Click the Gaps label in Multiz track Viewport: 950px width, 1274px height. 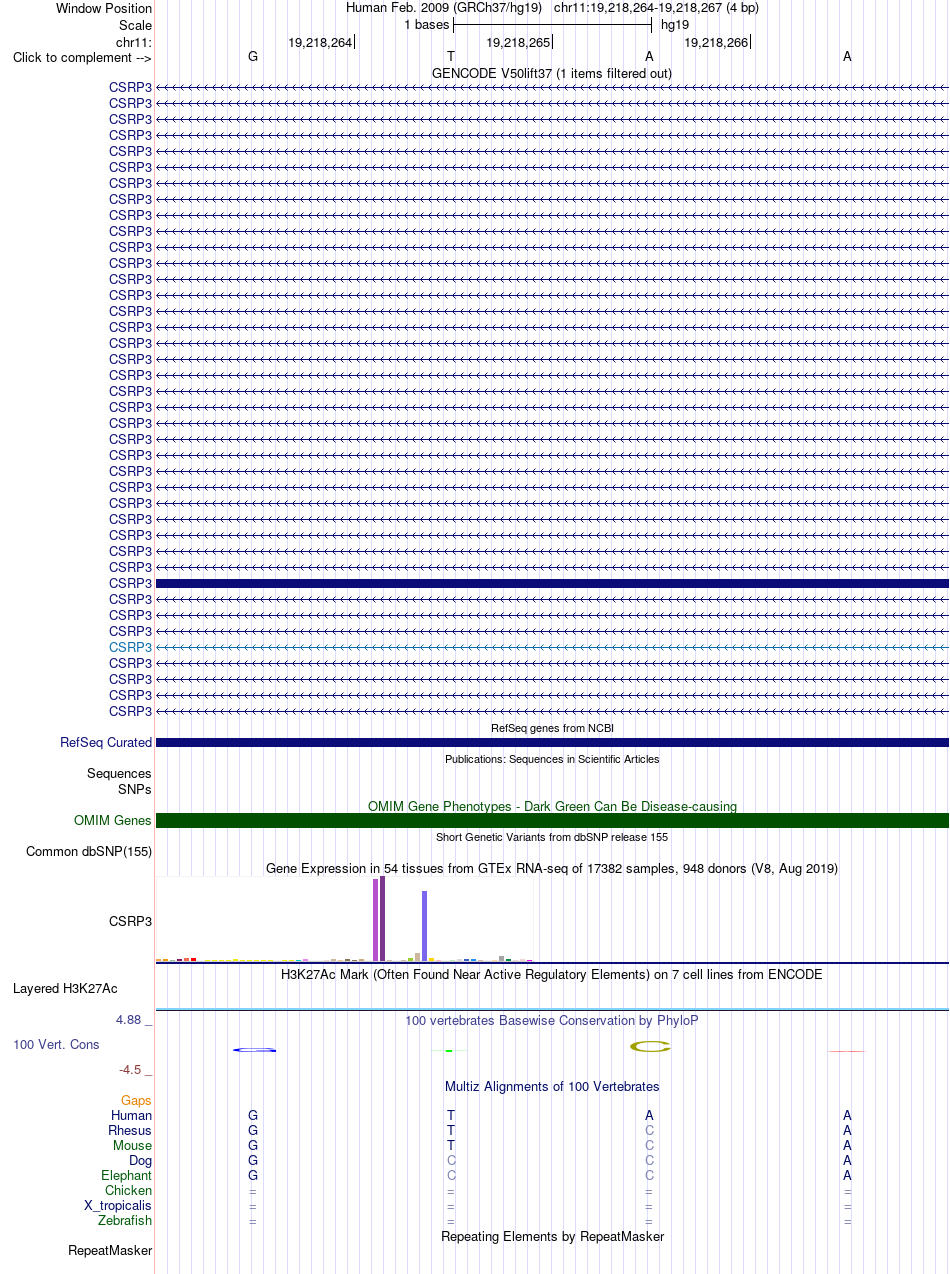pyautogui.click(x=136, y=1100)
